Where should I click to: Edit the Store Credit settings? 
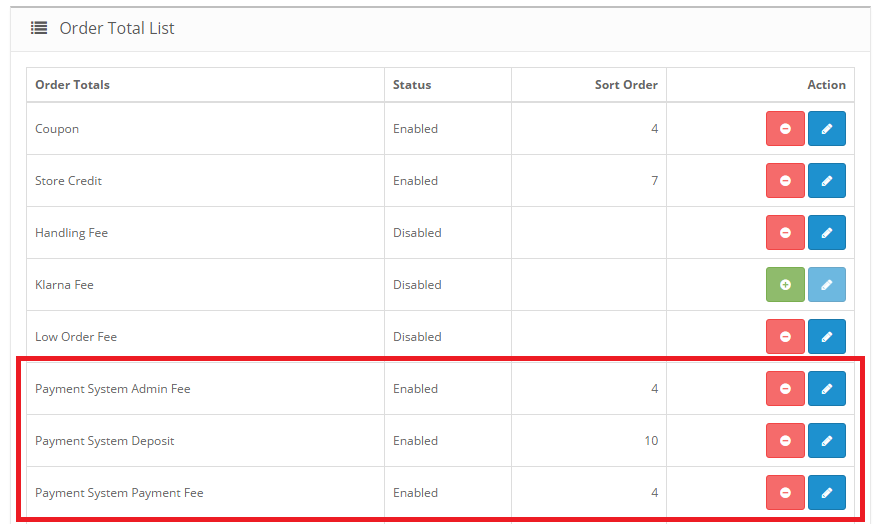pyautogui.click(x=826, y=181)
